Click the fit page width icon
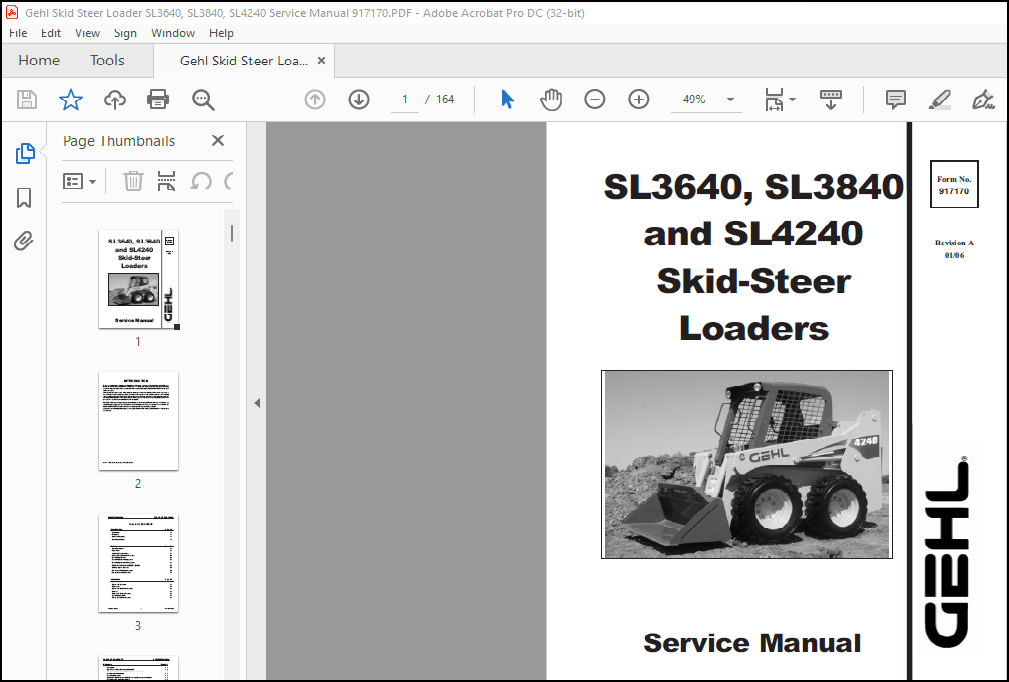Viewport: 1009px width, 682px height. click(x=774, y=100)
